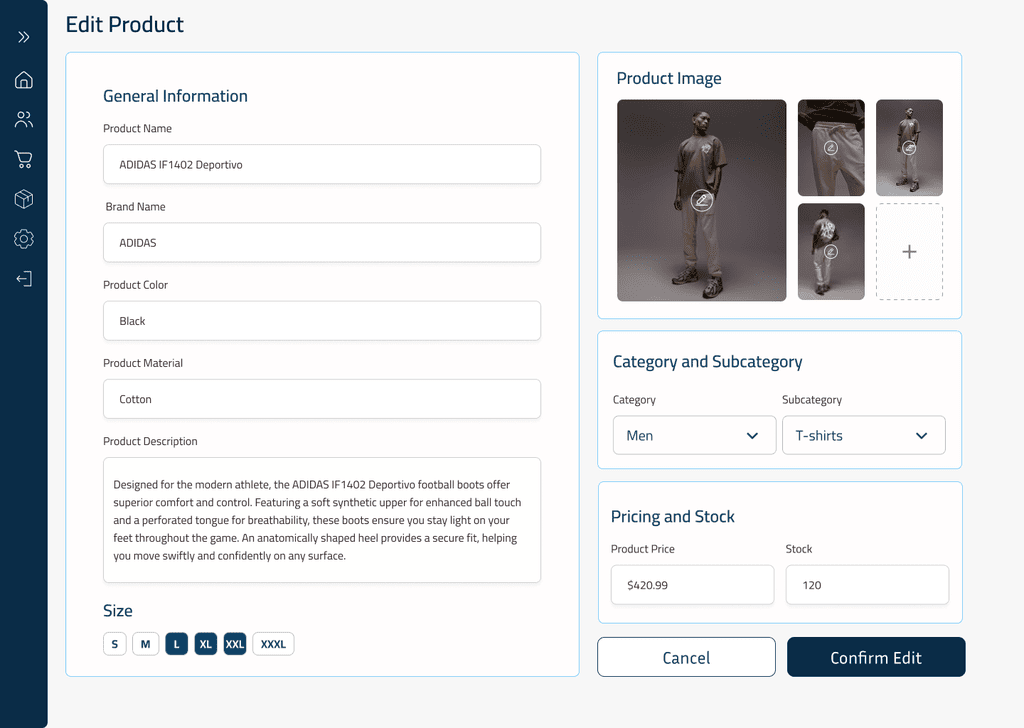
Task: Open the Users icon in sidebar
Action: click(x=24, y=120)
